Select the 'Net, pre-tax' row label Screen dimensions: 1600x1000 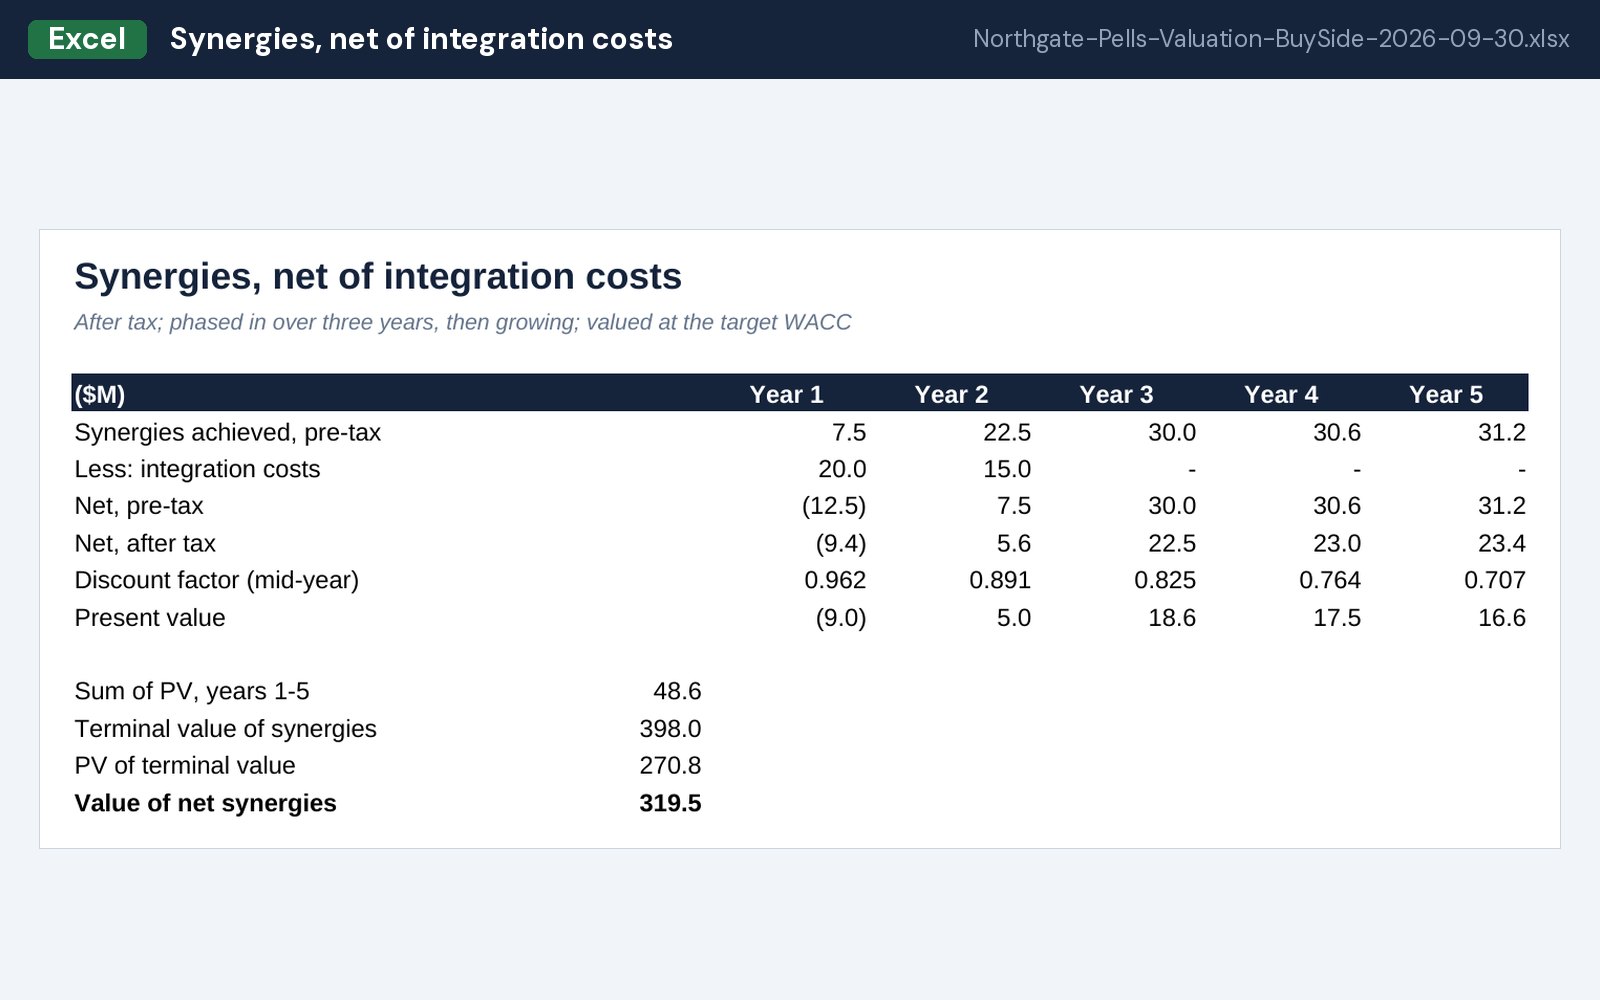(139, 506)
